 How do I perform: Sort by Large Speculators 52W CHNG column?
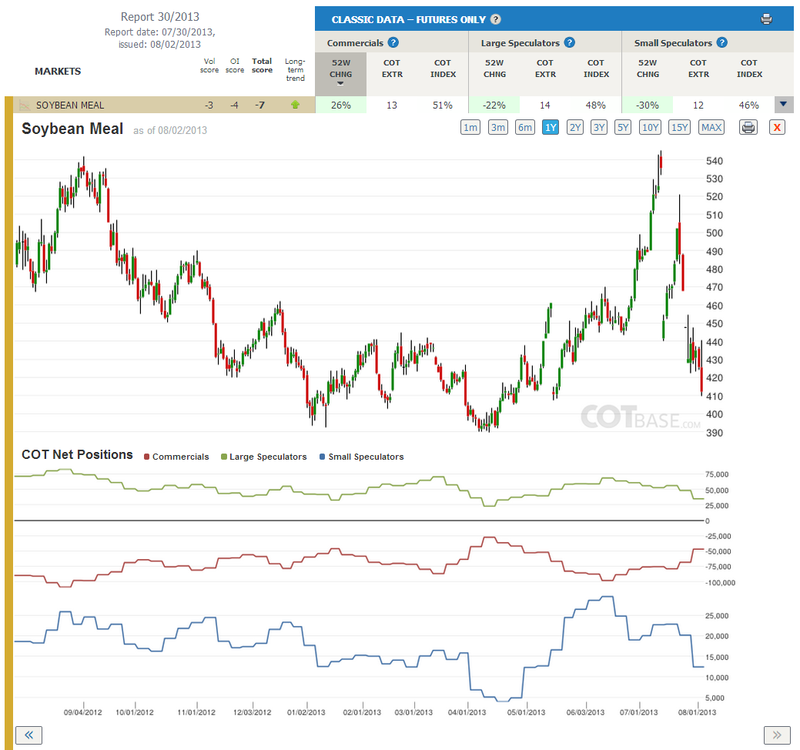pos(494,68)
